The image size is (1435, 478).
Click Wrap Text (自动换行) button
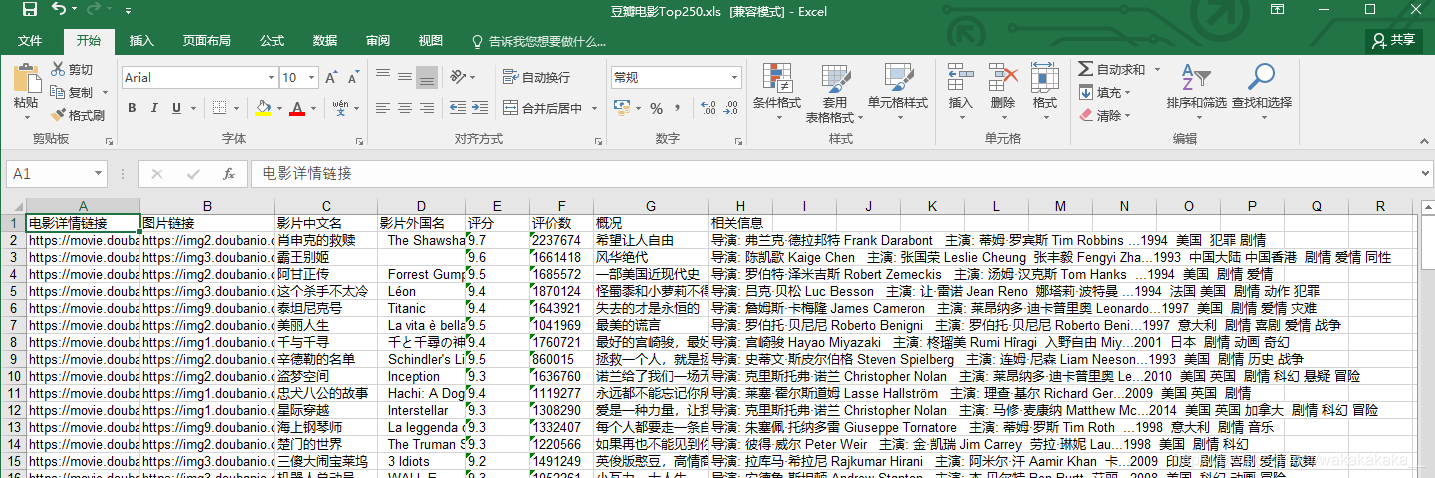tap(537, 77)
